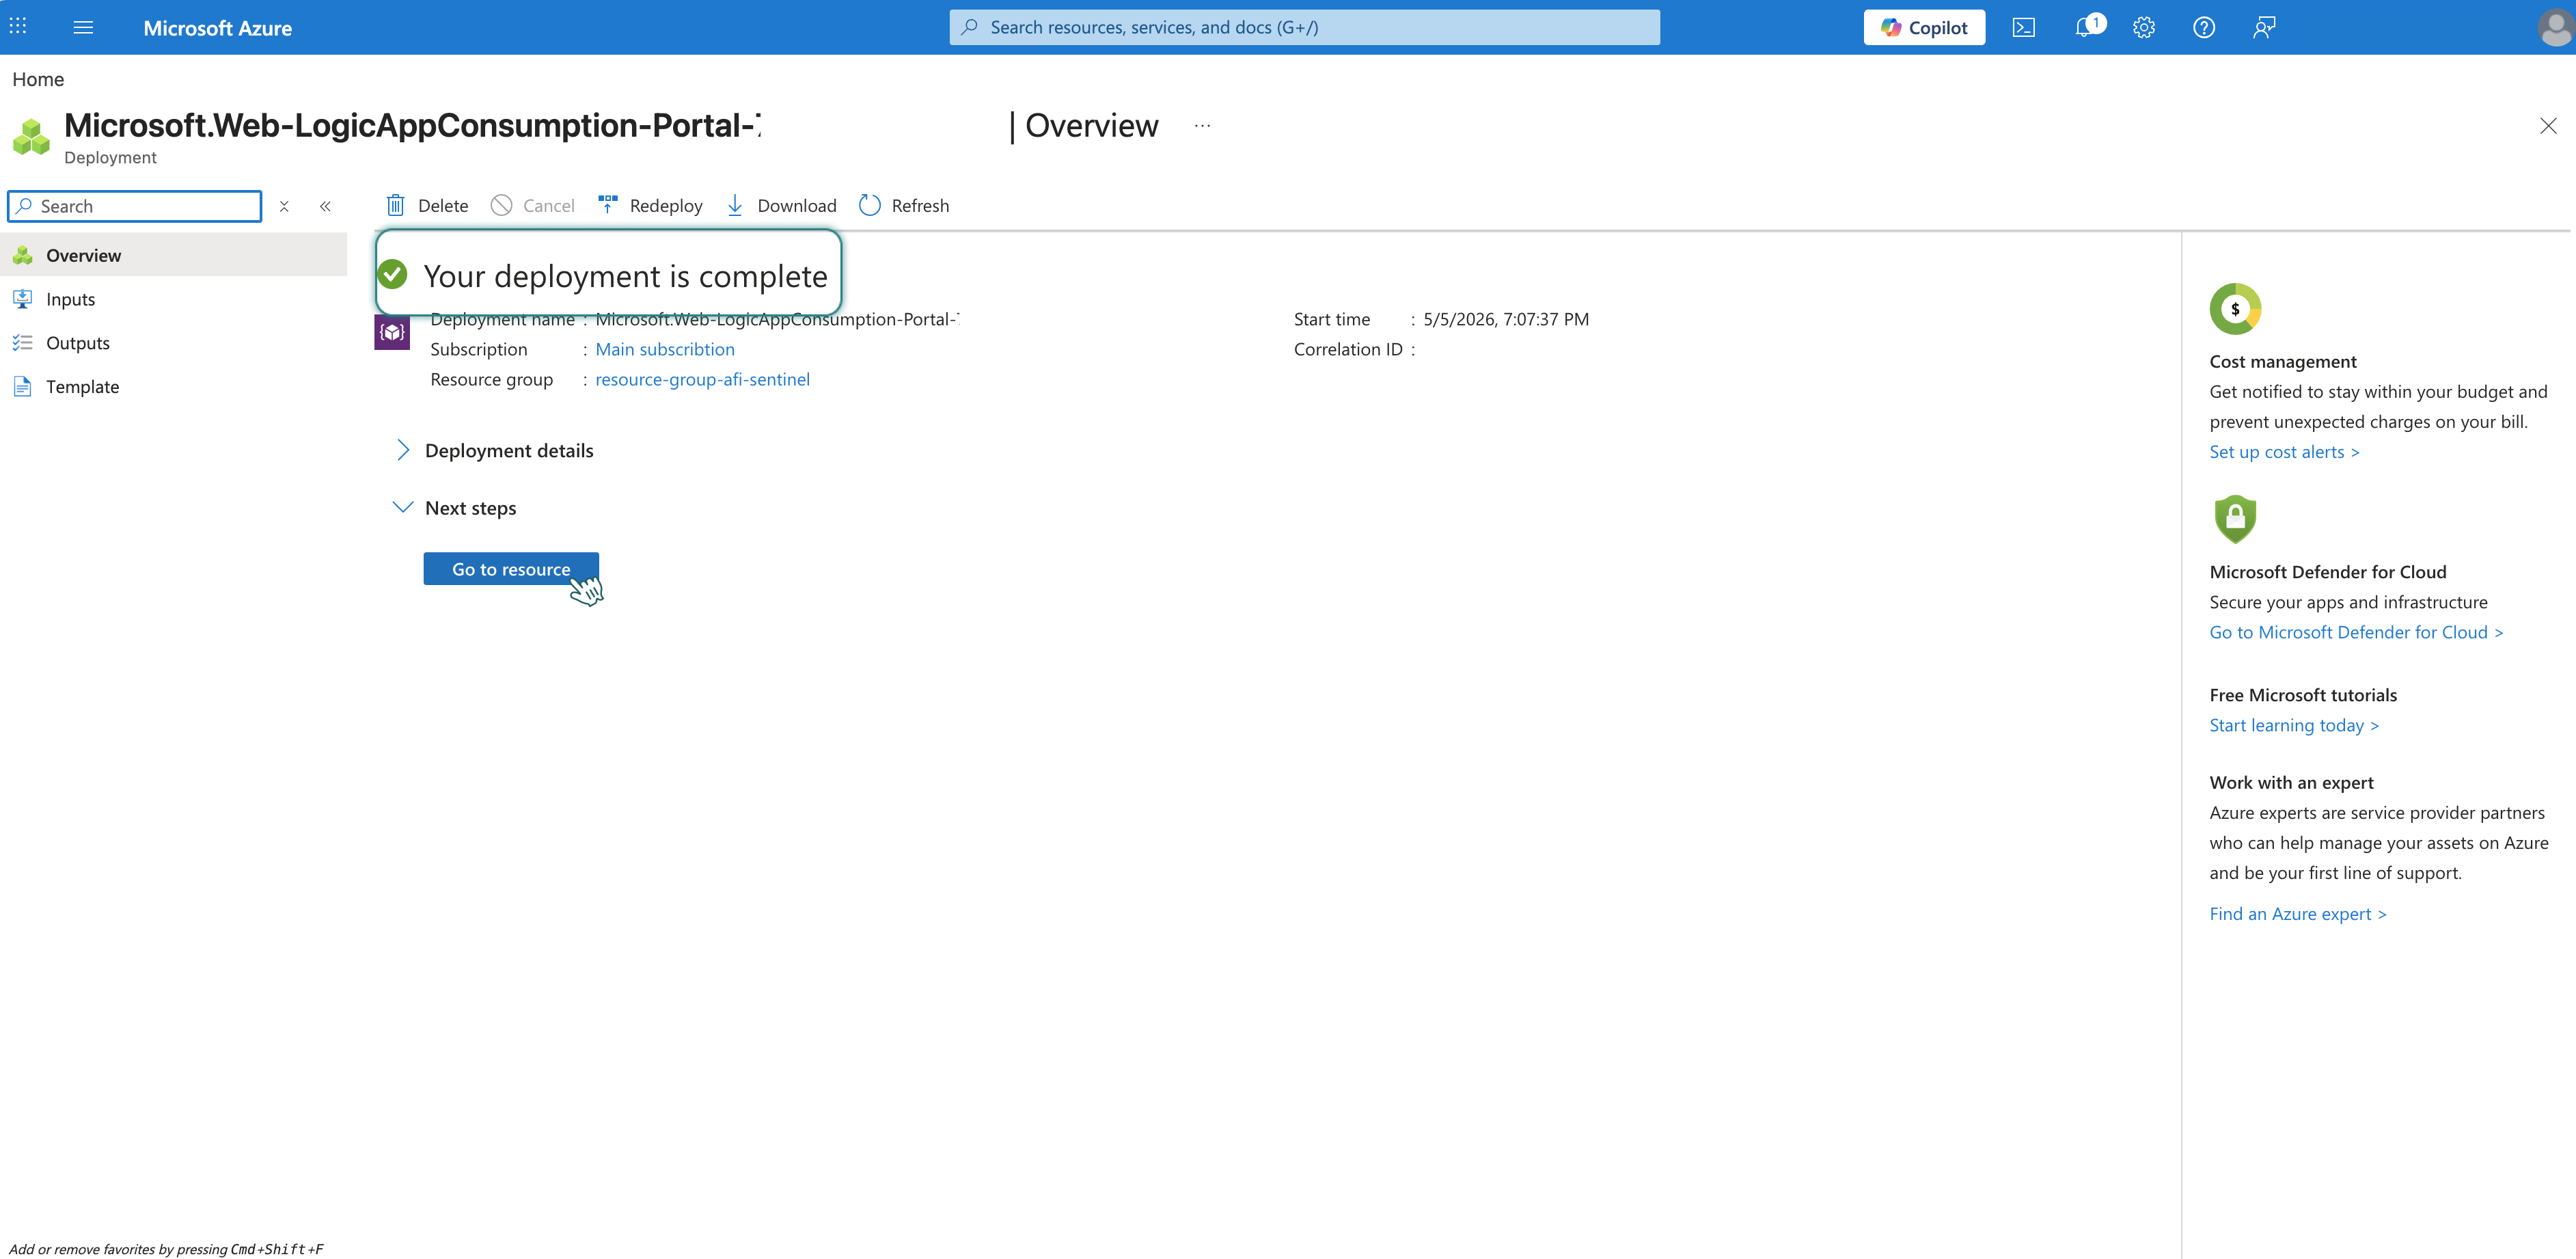
Task: Open Find an Azure expert link
Action: [x=2298, y=914]
